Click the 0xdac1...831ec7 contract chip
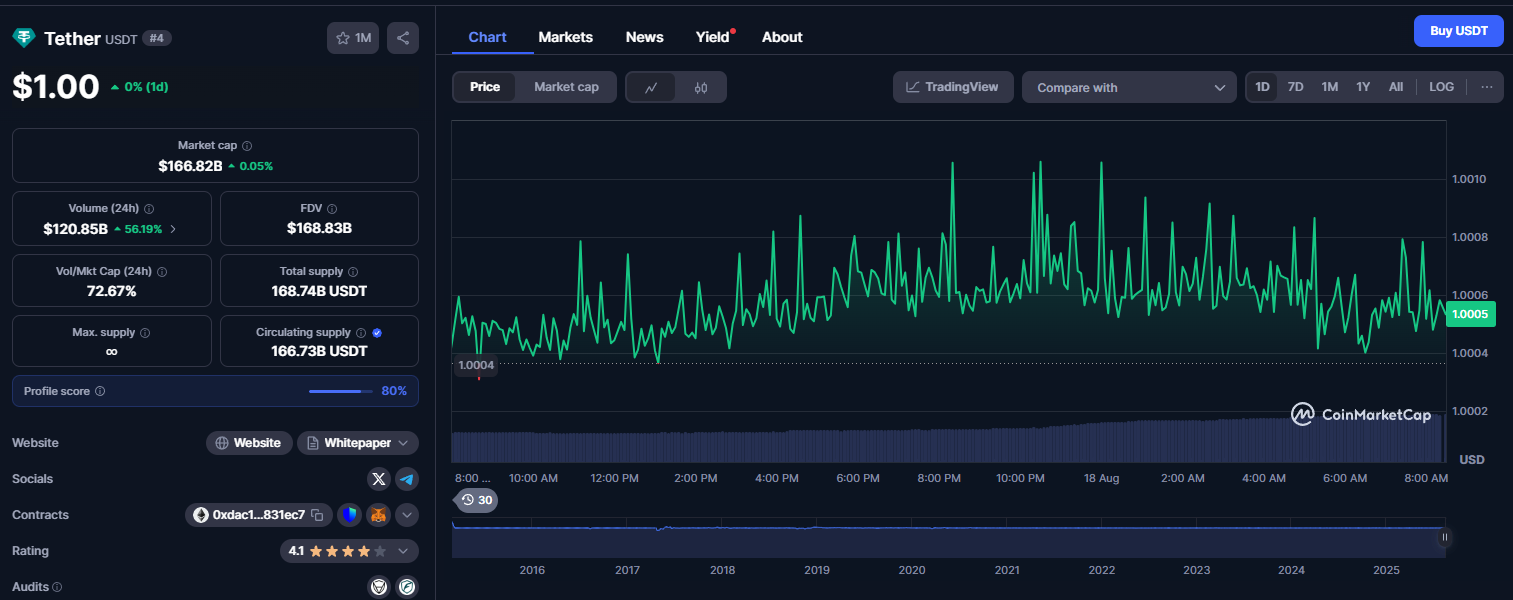The image size is (1513, 600). pyautogui.click(x=258, y=515)
